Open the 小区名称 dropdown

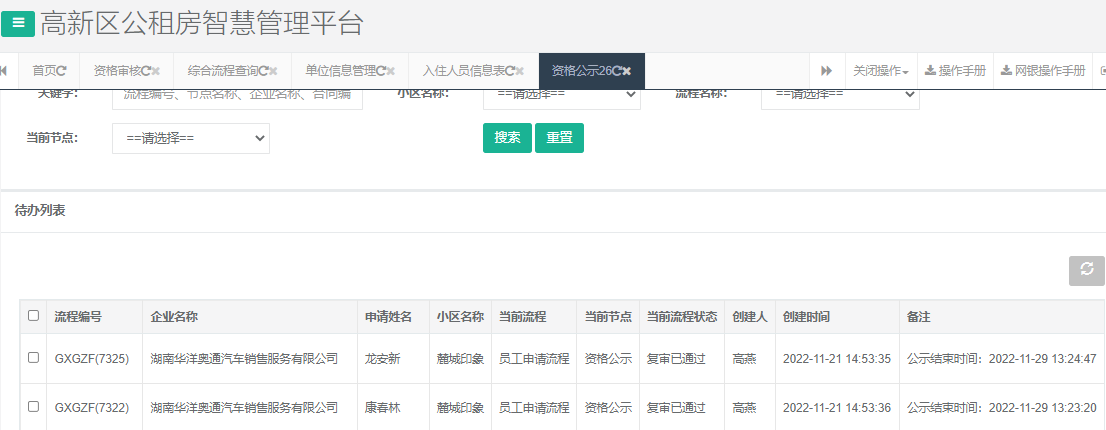tap(561, 96)
